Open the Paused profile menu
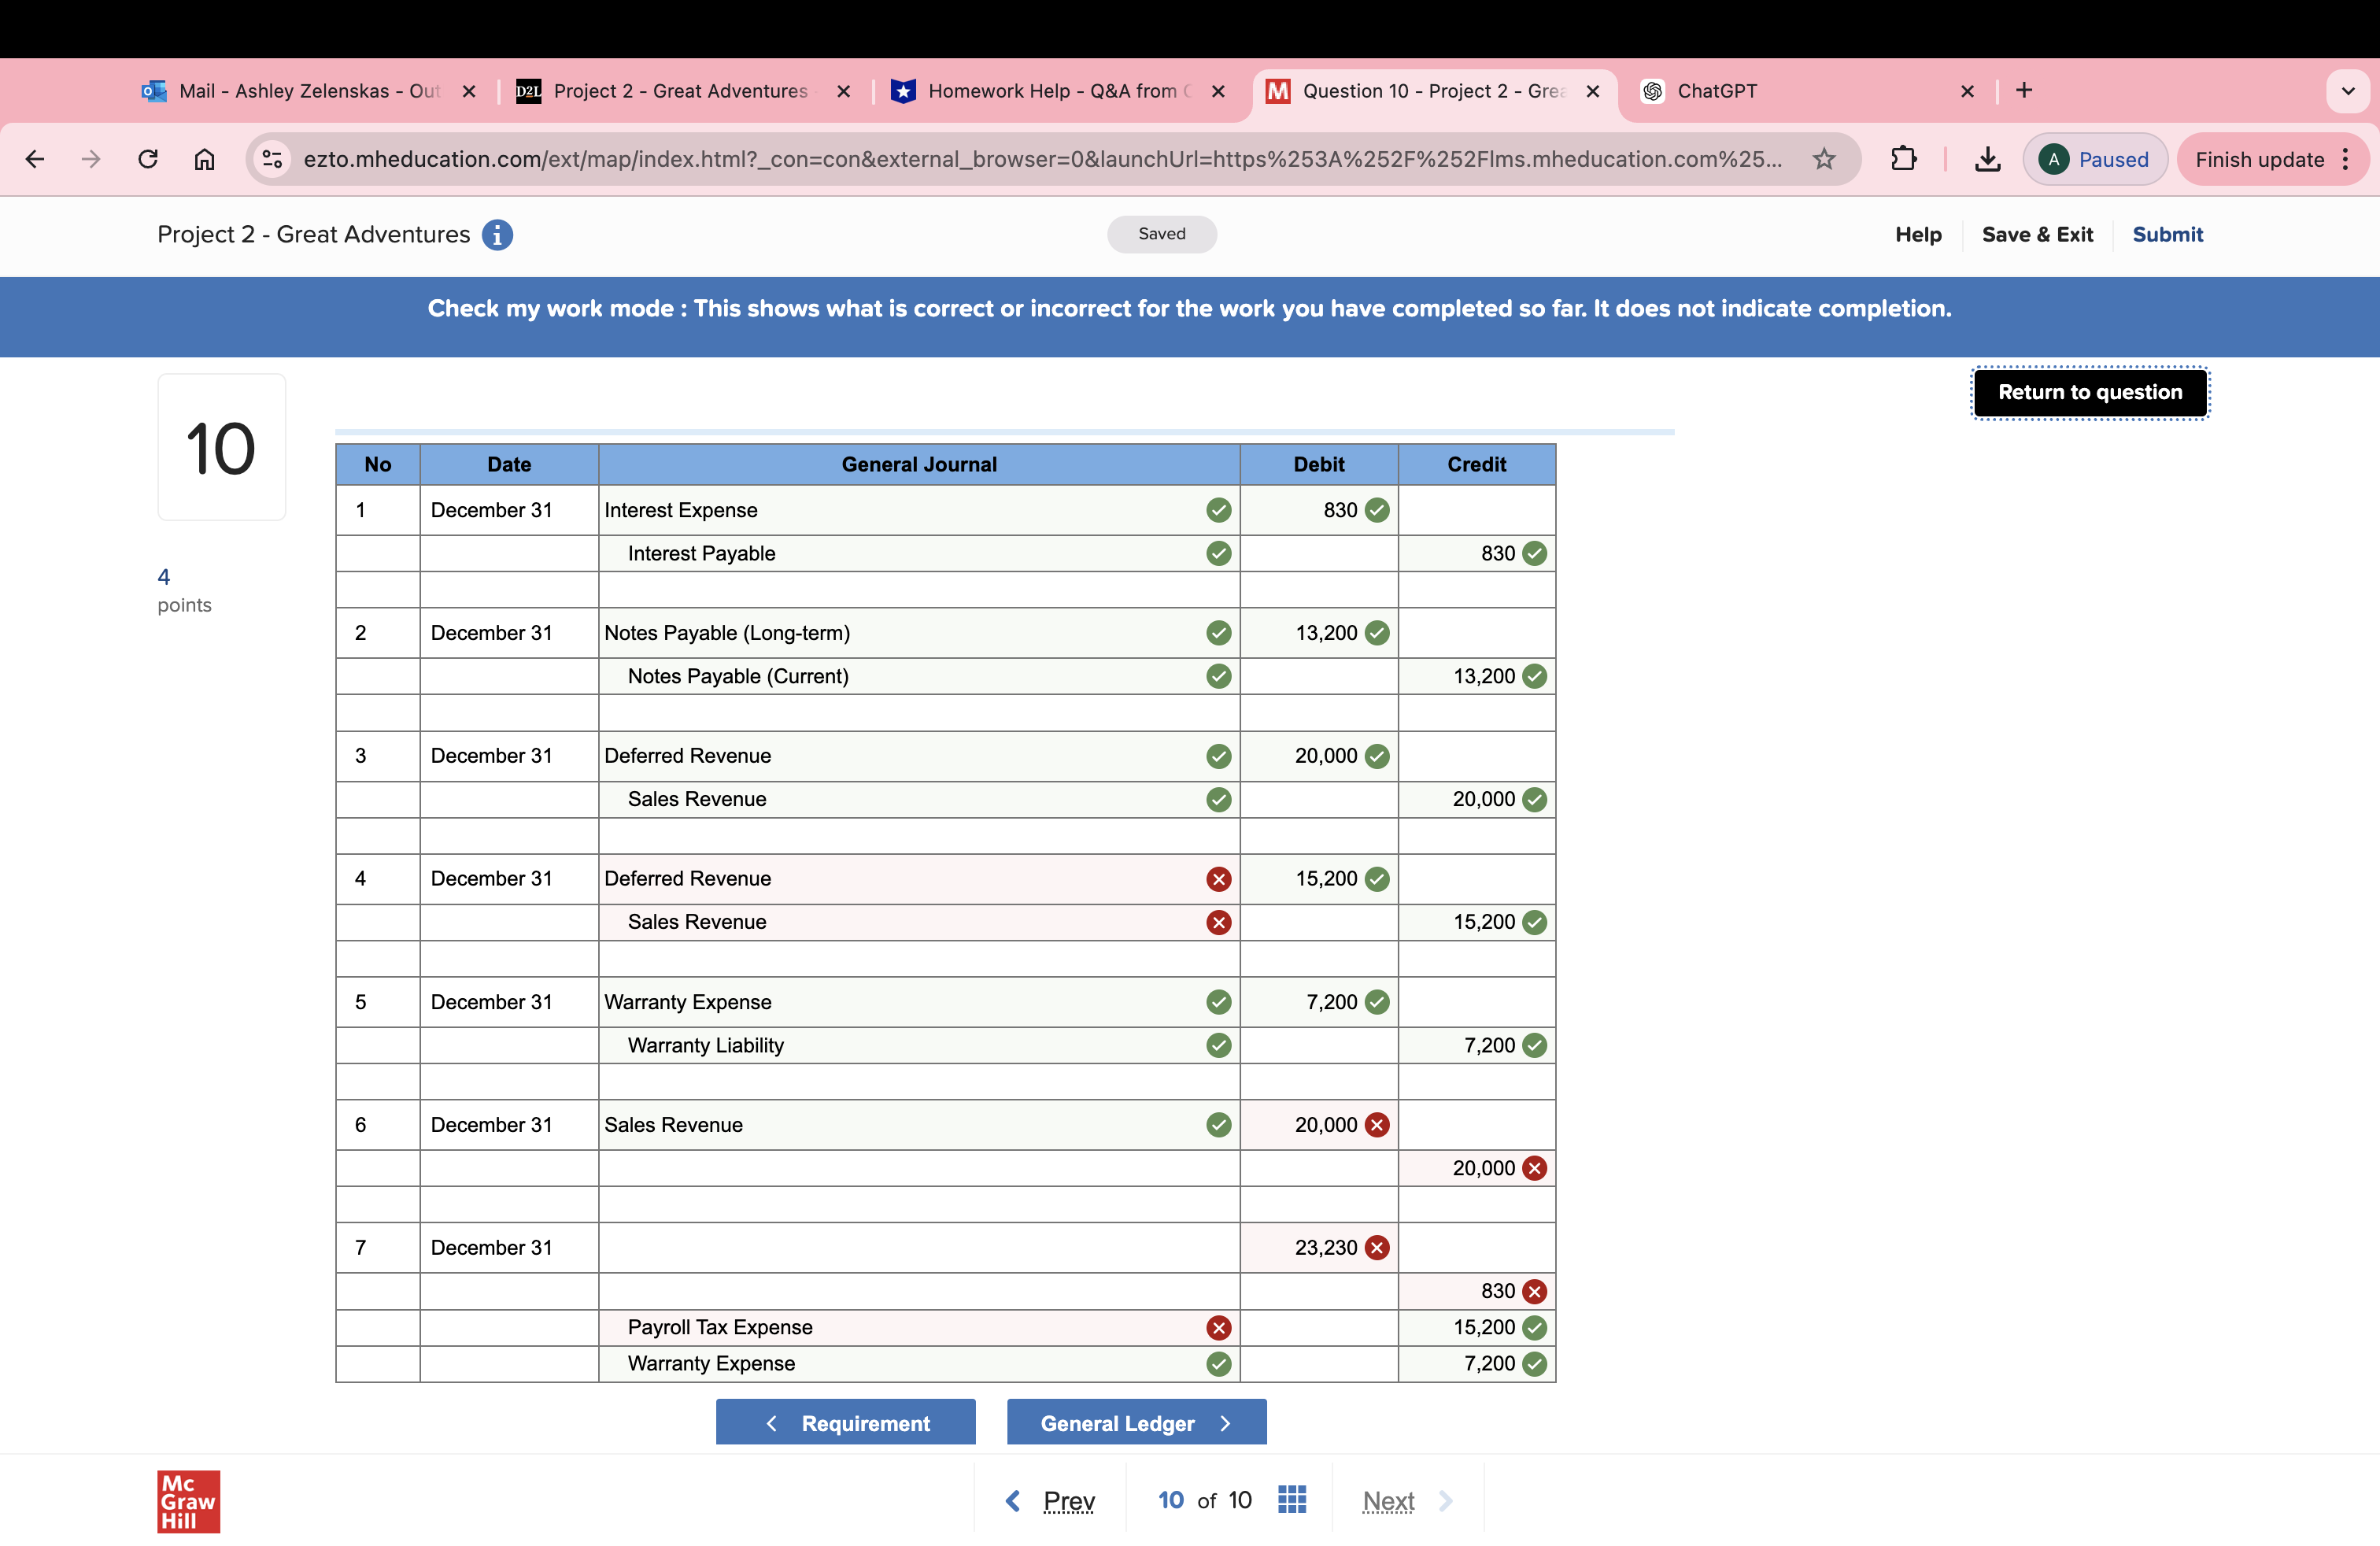 2095,159
